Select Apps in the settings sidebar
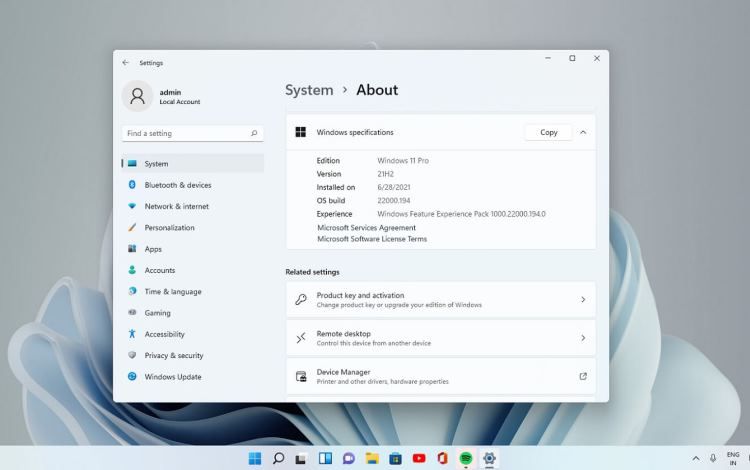The width and height of the screenshot is (750, 470). [x=153, y=249]
